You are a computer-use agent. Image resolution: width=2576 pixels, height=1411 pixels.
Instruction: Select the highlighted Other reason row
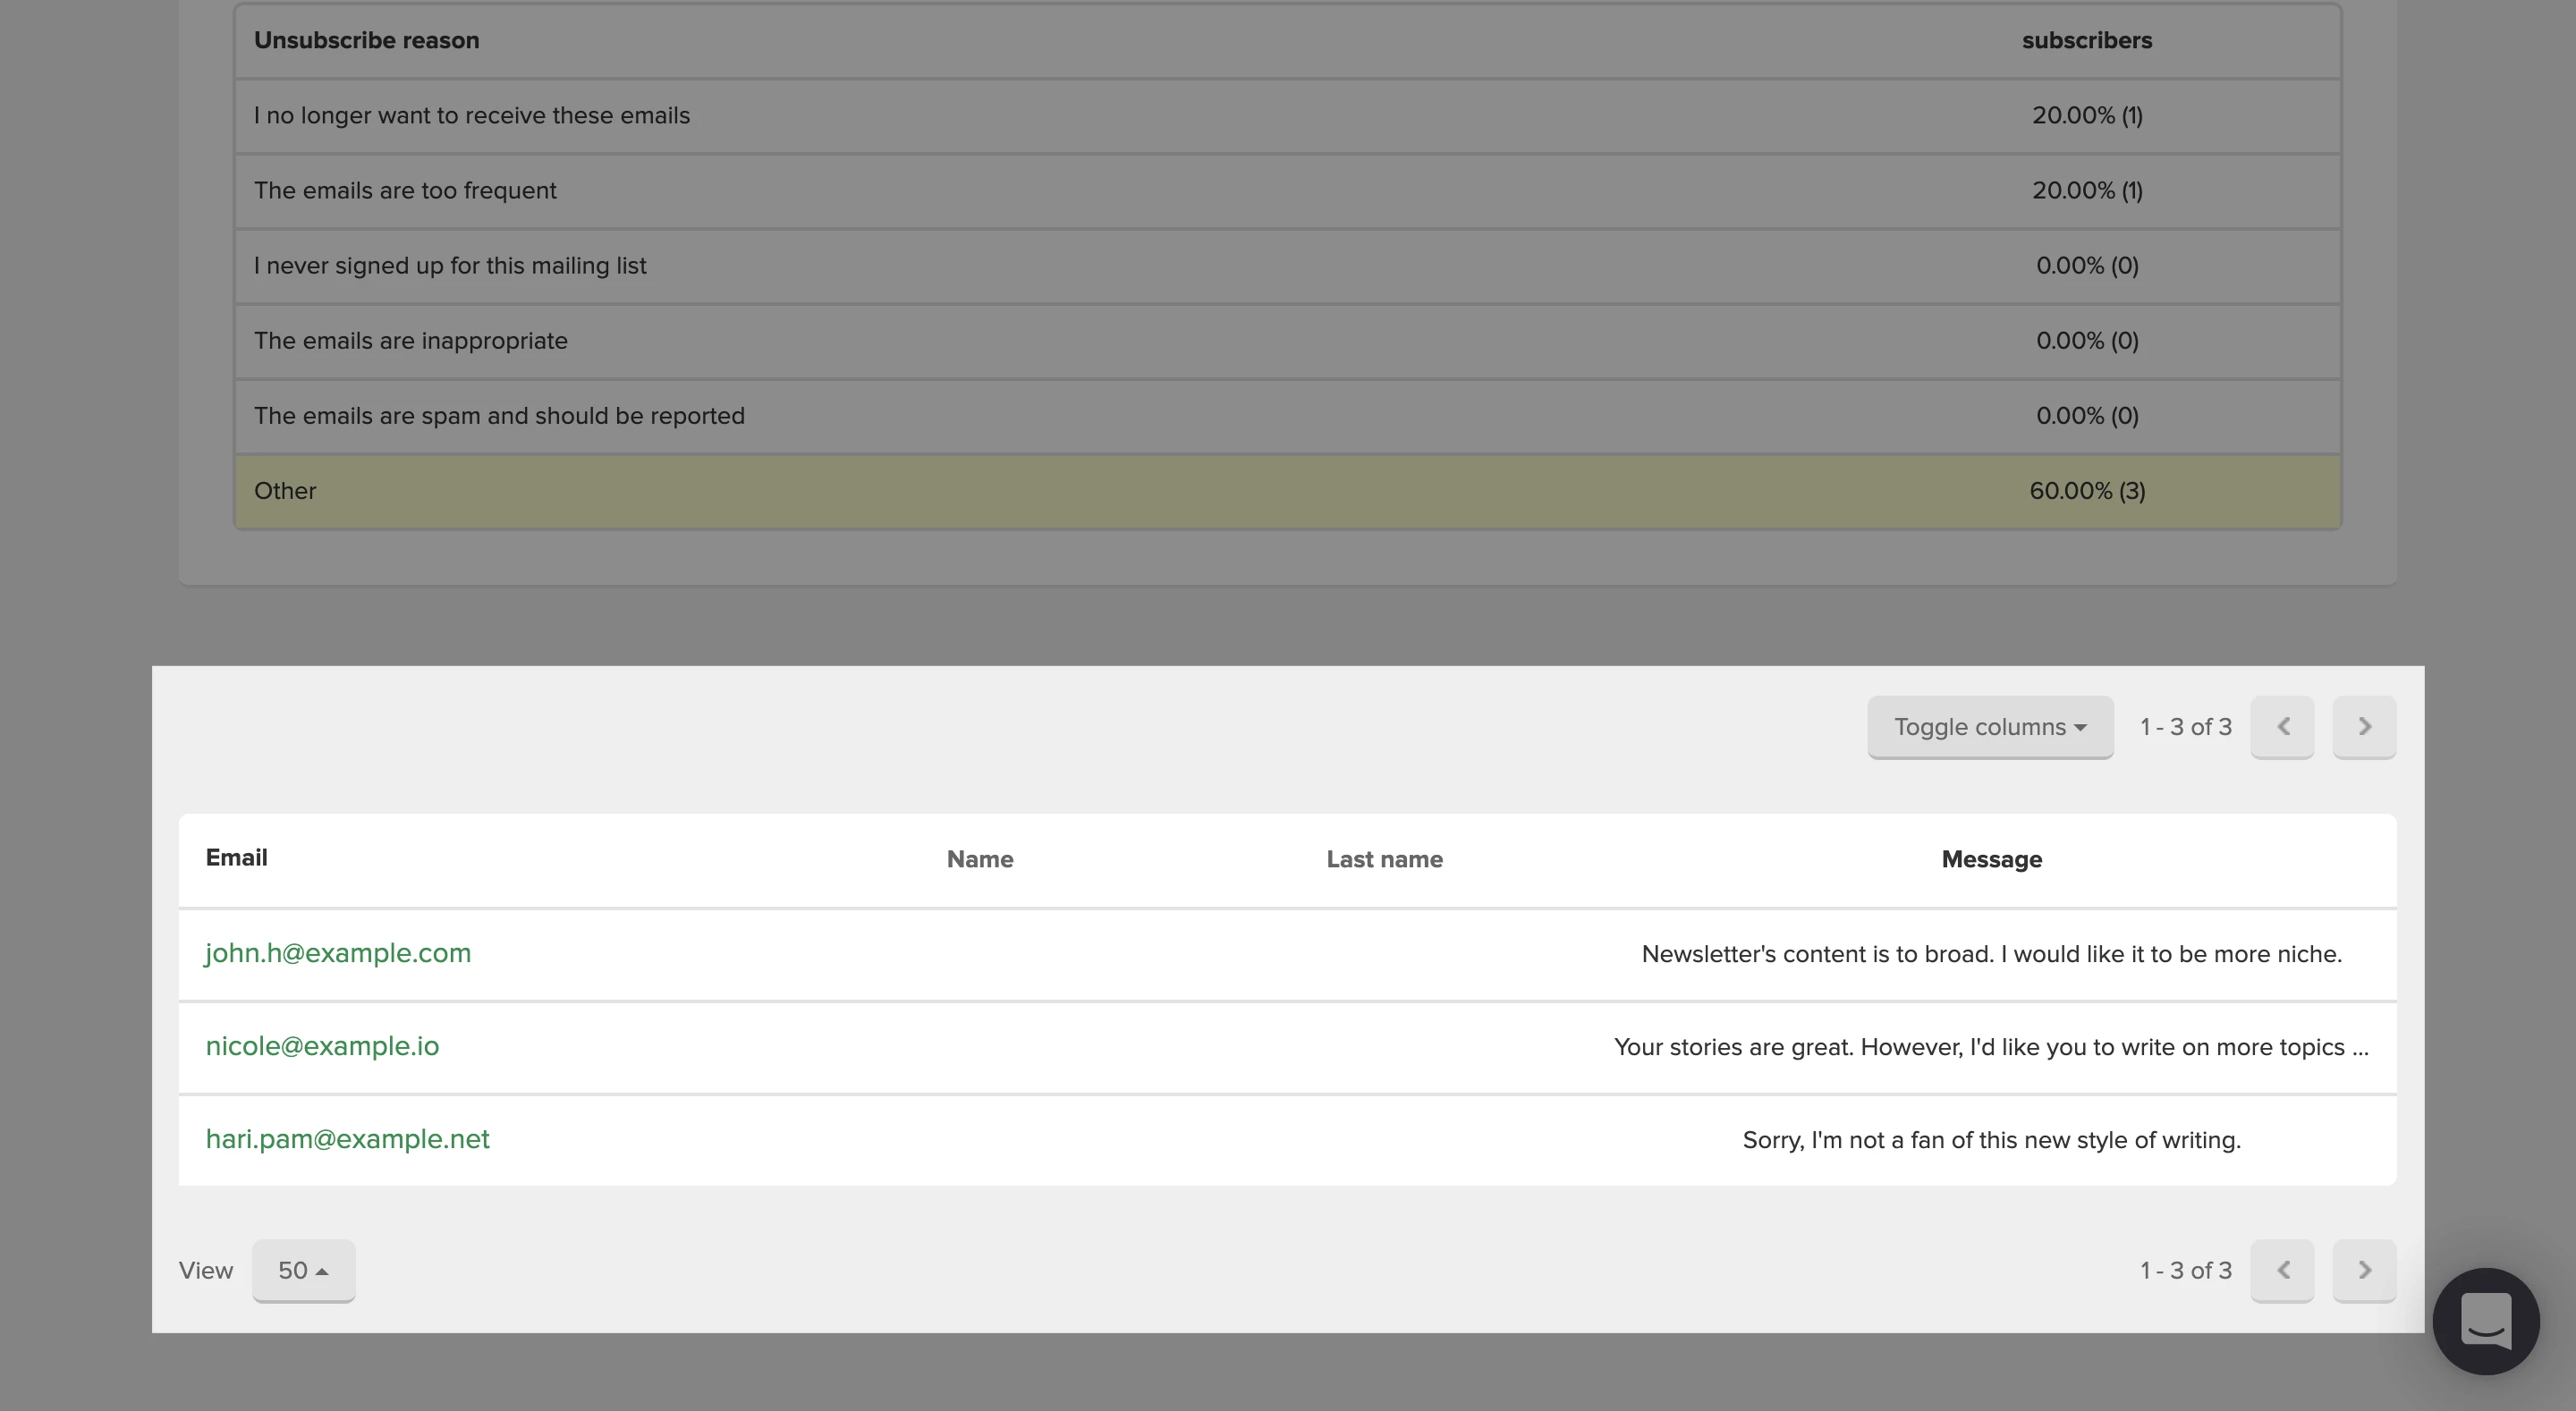pos(1287,491)
